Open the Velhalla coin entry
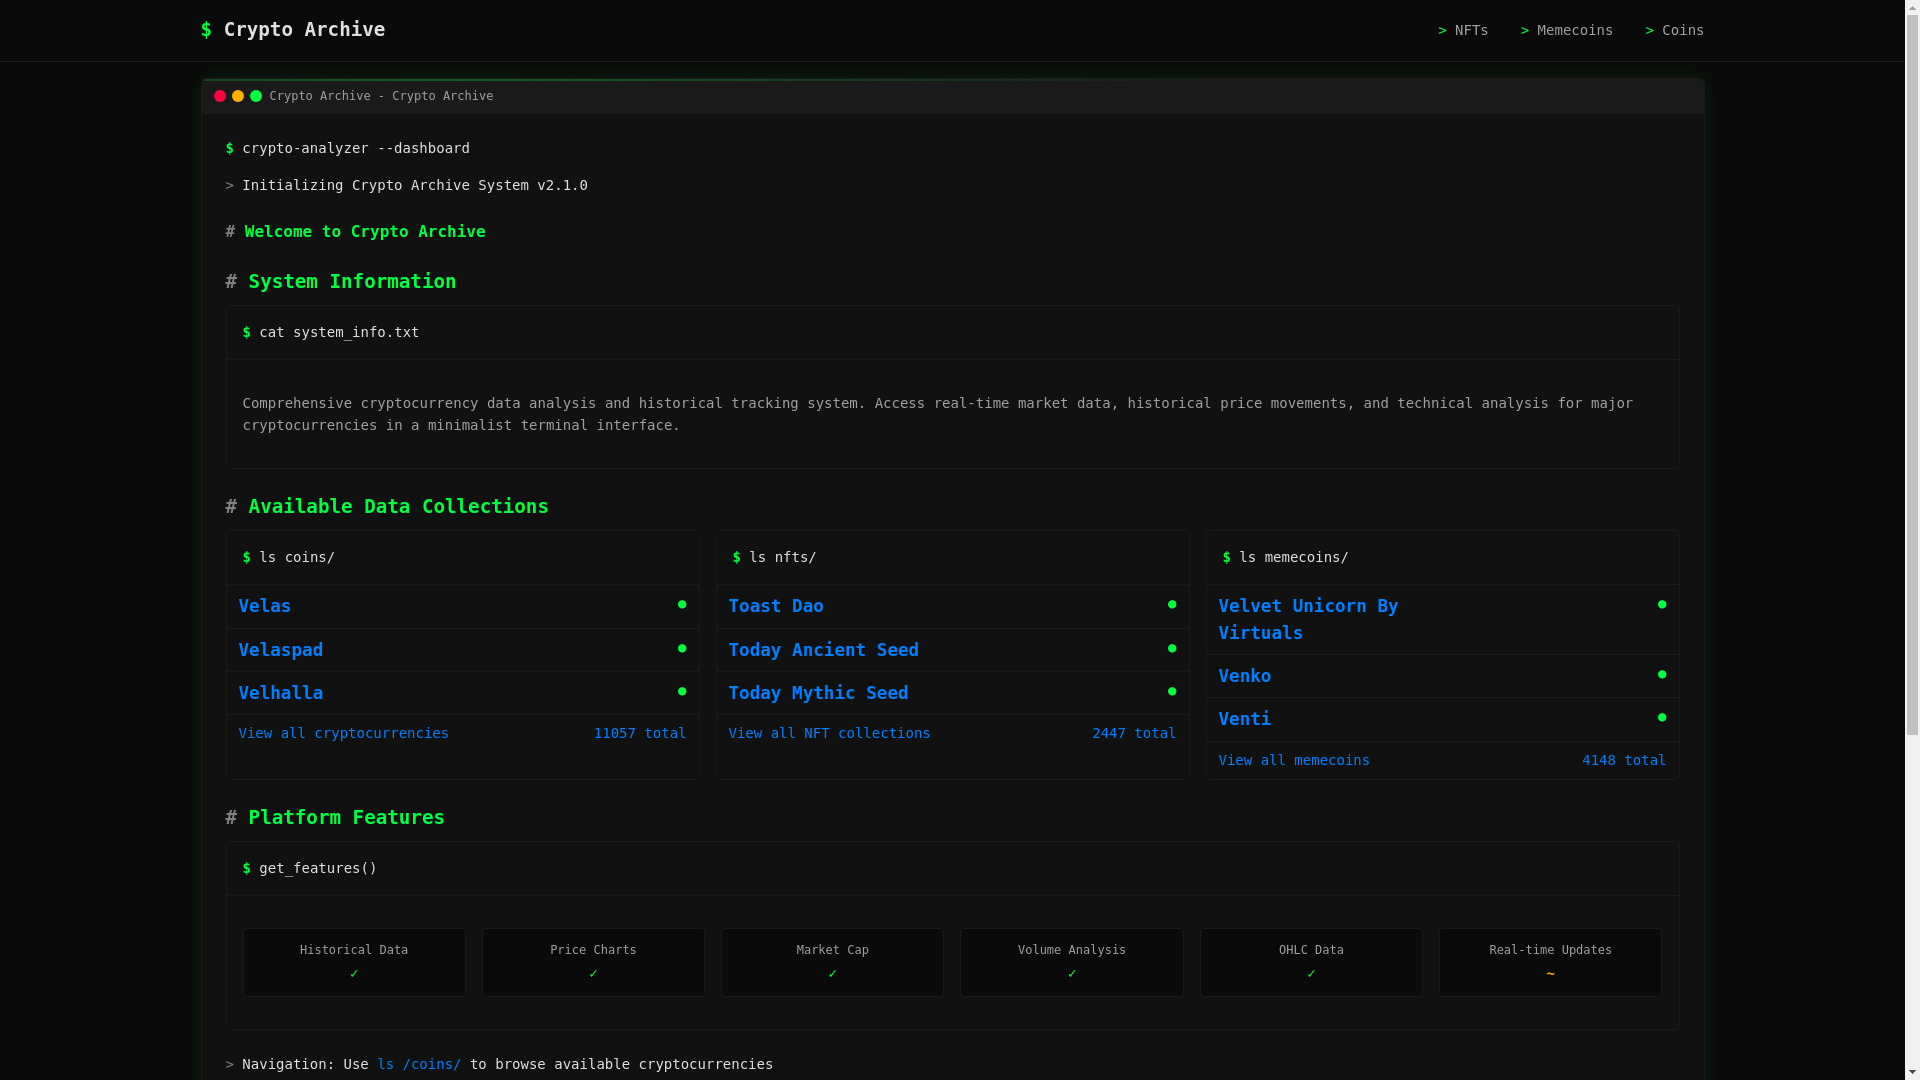Image resolution: width=1920 pixels, height=1080 pixels. 280,693
